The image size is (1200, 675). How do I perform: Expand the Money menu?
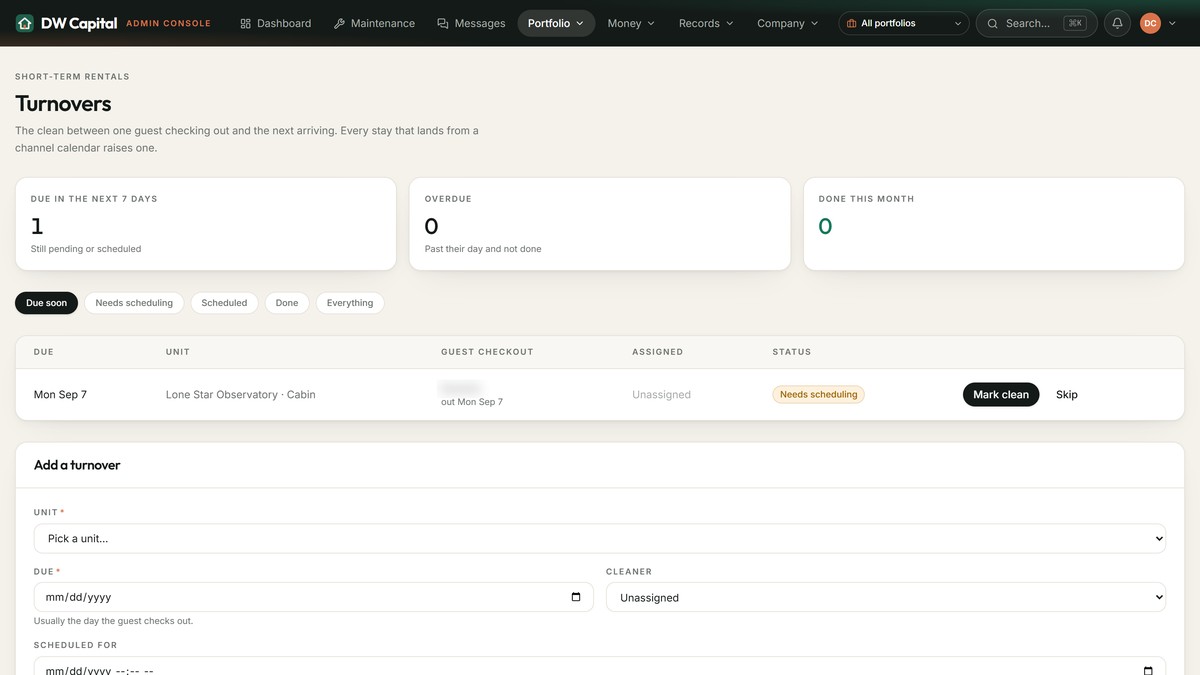tap(631, 23)
